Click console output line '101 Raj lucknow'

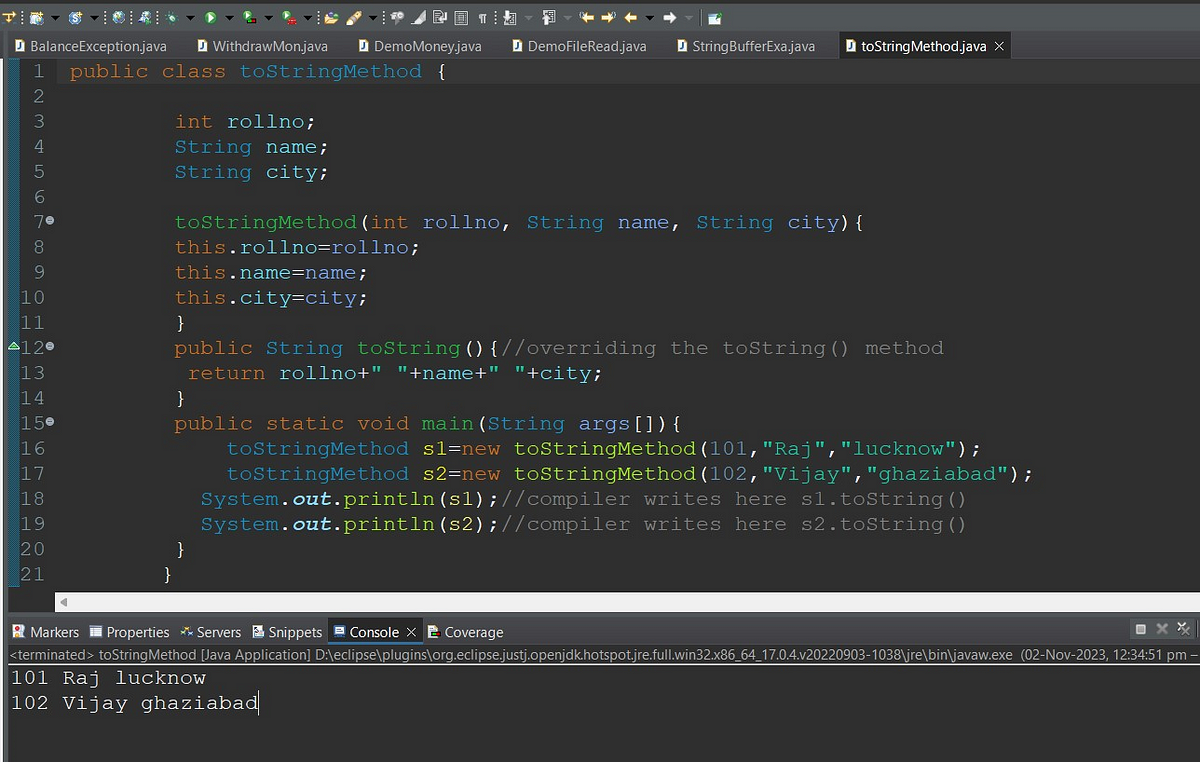(108, 678)
